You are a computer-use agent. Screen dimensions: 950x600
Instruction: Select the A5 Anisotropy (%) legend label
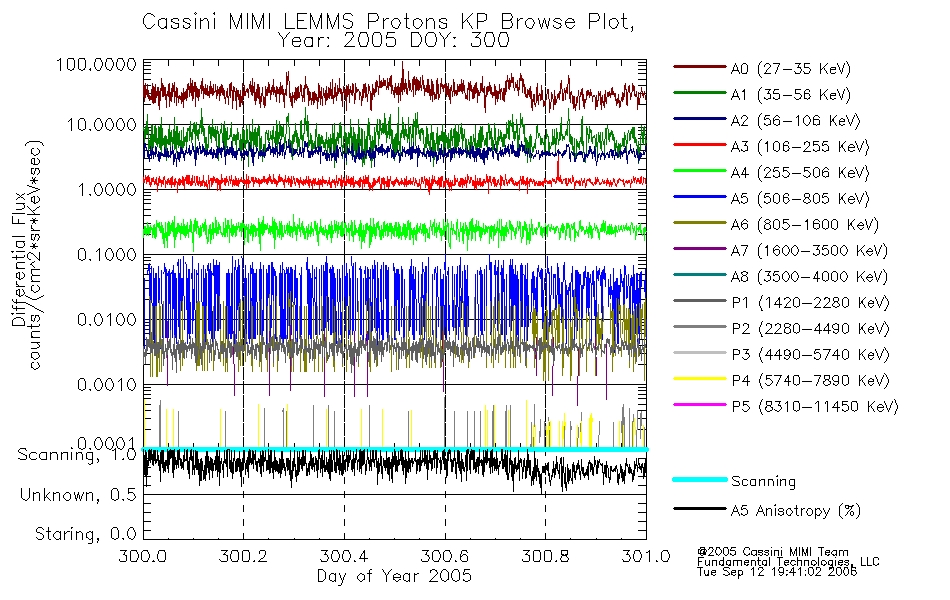click(x=796, y=510)
